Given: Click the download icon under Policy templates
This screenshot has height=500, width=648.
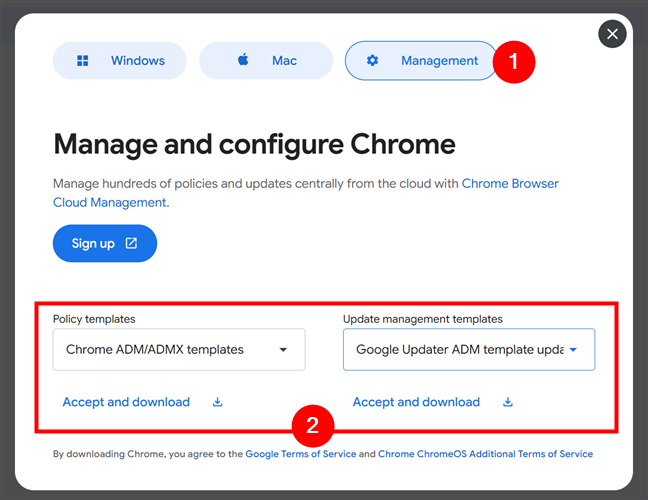Looking at the screenshot, I should tap(217, 402).
